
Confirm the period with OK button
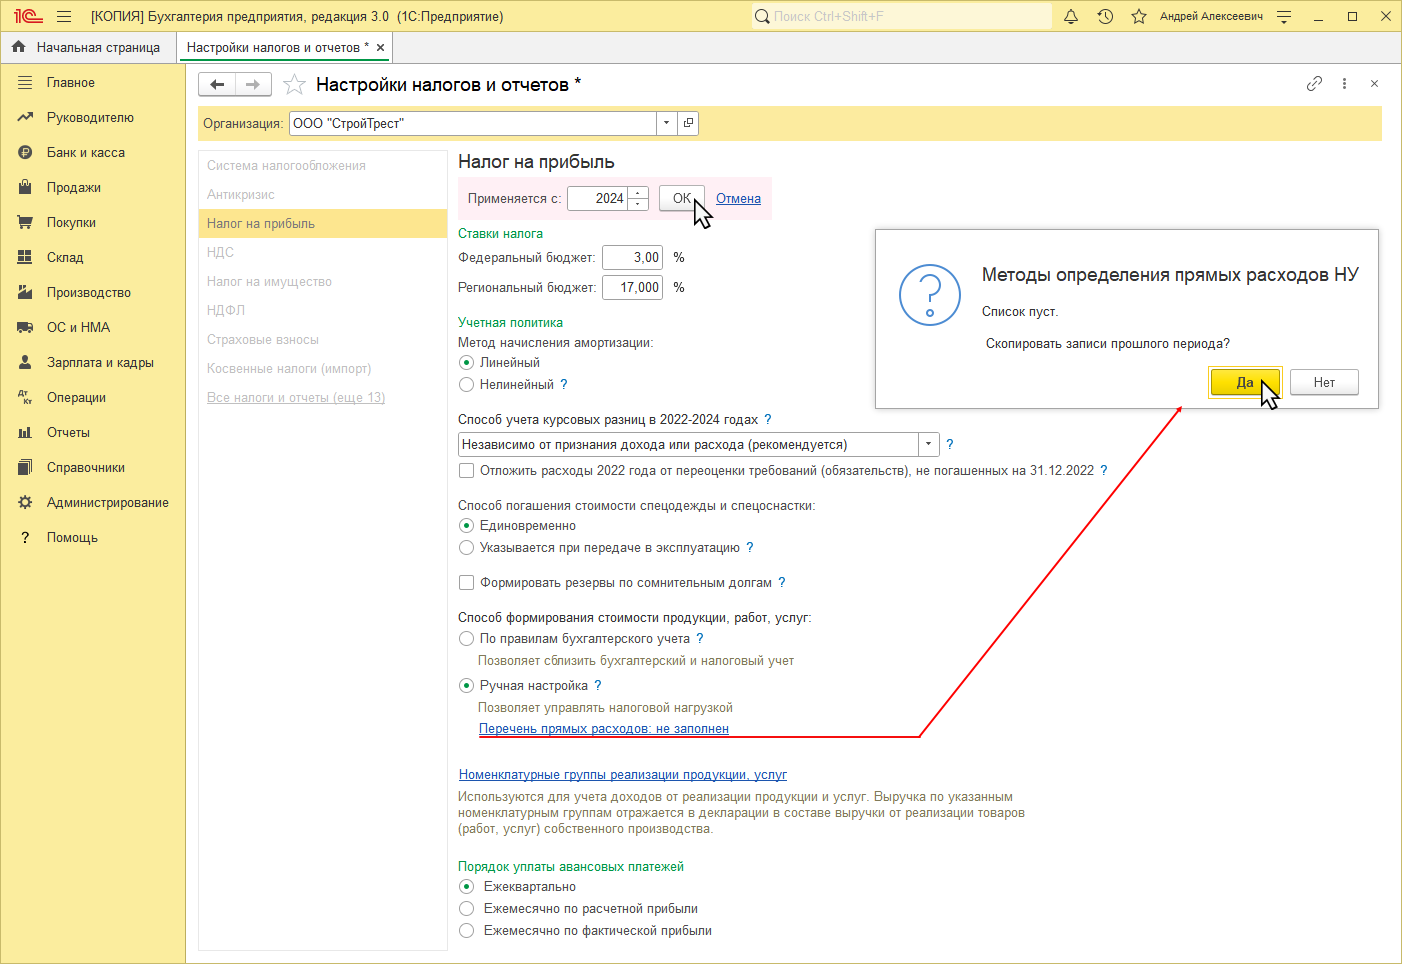682,198
